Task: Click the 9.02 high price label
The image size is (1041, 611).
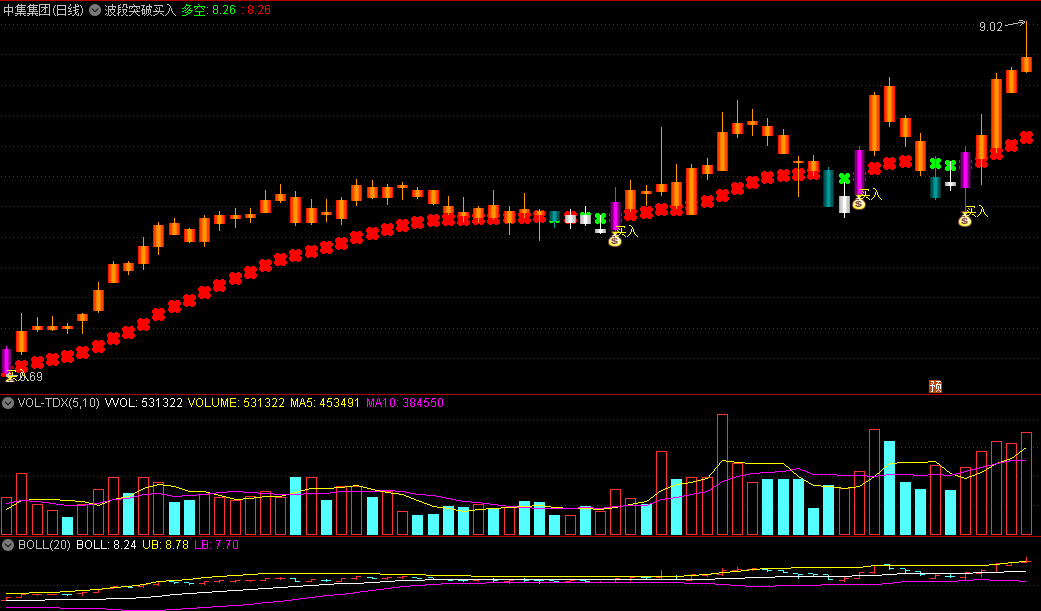Action: click(991, 27)
